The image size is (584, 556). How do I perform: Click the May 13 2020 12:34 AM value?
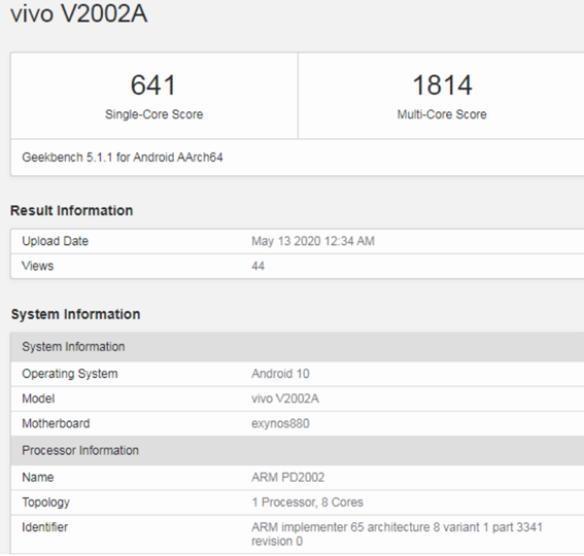(x=313, y=241)
